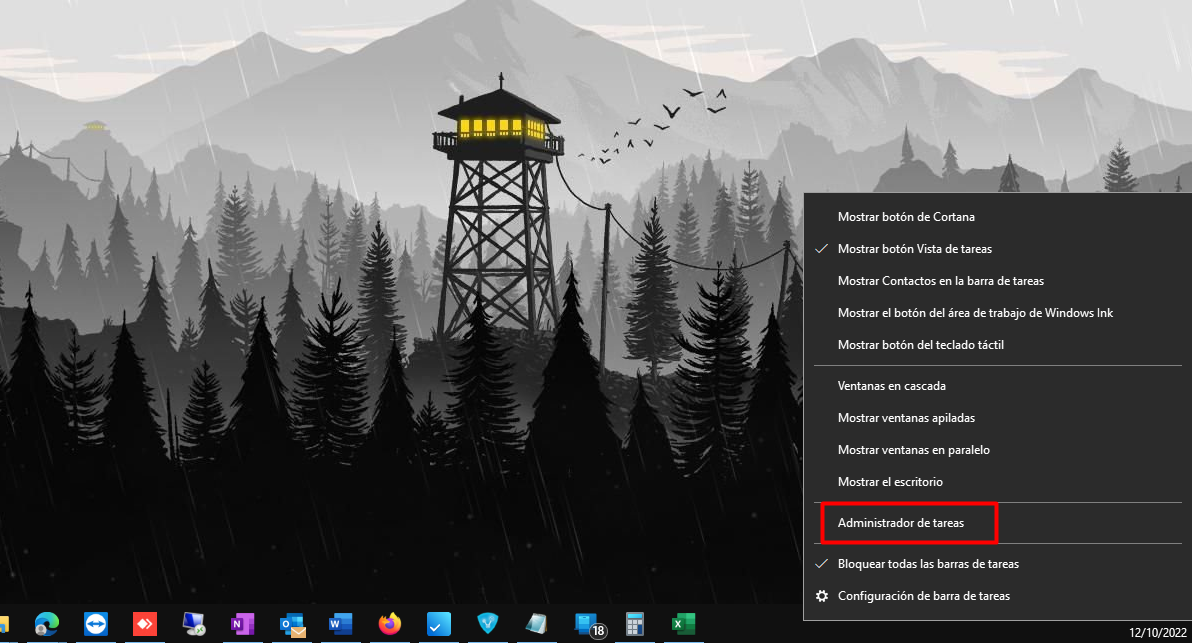Open Microsoft Edge from the taskbar
Screen dimensions: 1192x643
[x=47, y=624]
